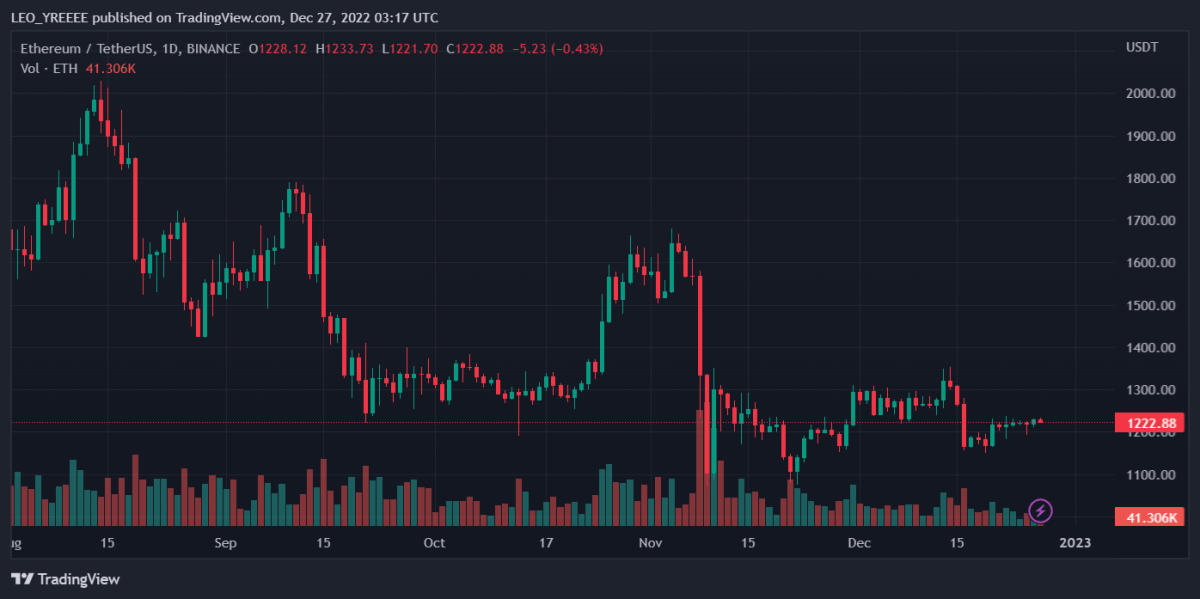Select the Ethereum / TetherUS symbol title
Screen dimensions: 1200x599
[x=86, y=48]
